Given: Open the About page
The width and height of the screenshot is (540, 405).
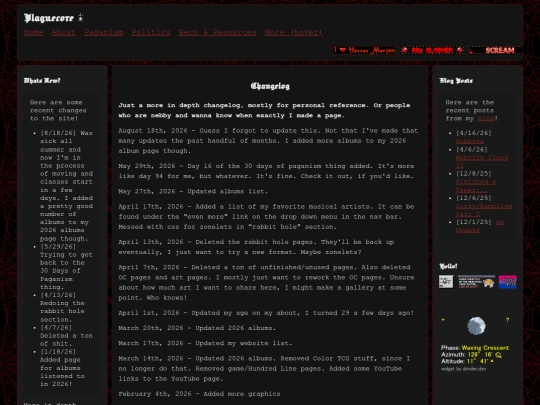Looking at the screenshot, I should coord(63,32).
